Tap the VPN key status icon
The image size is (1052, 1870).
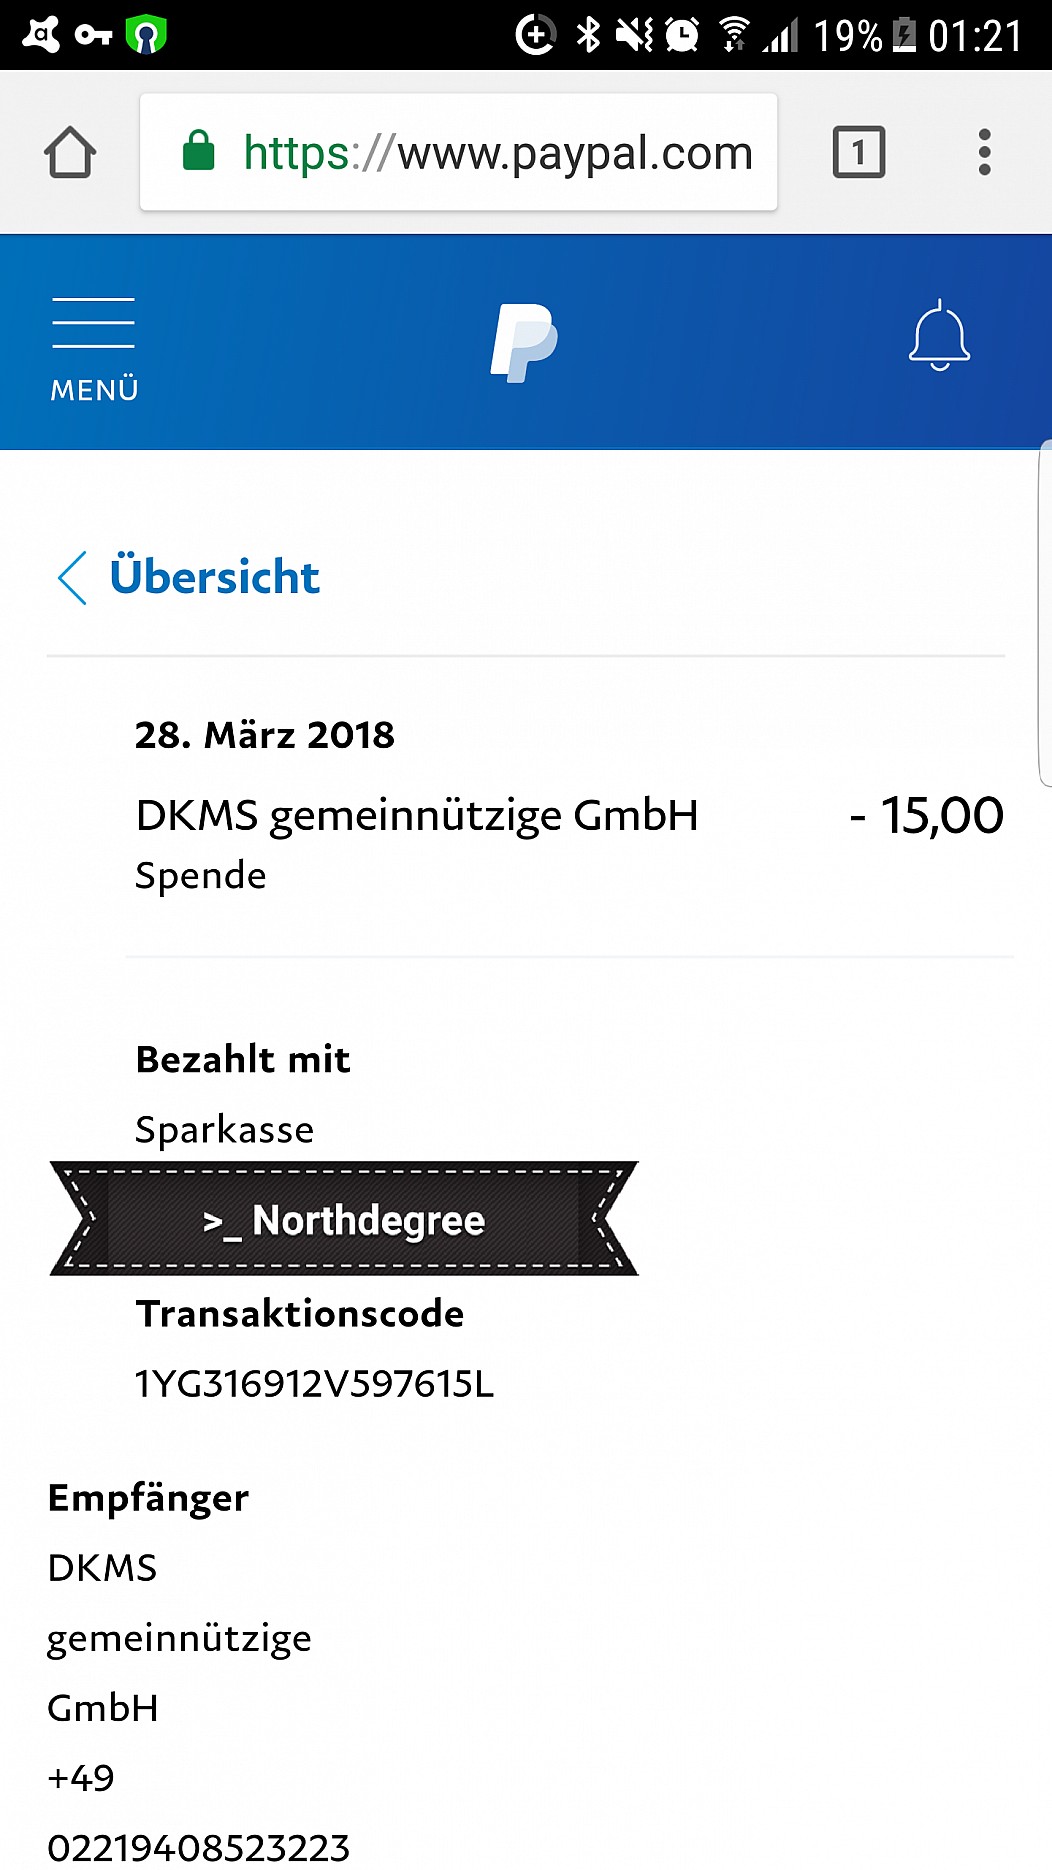(x=93, y=36)
